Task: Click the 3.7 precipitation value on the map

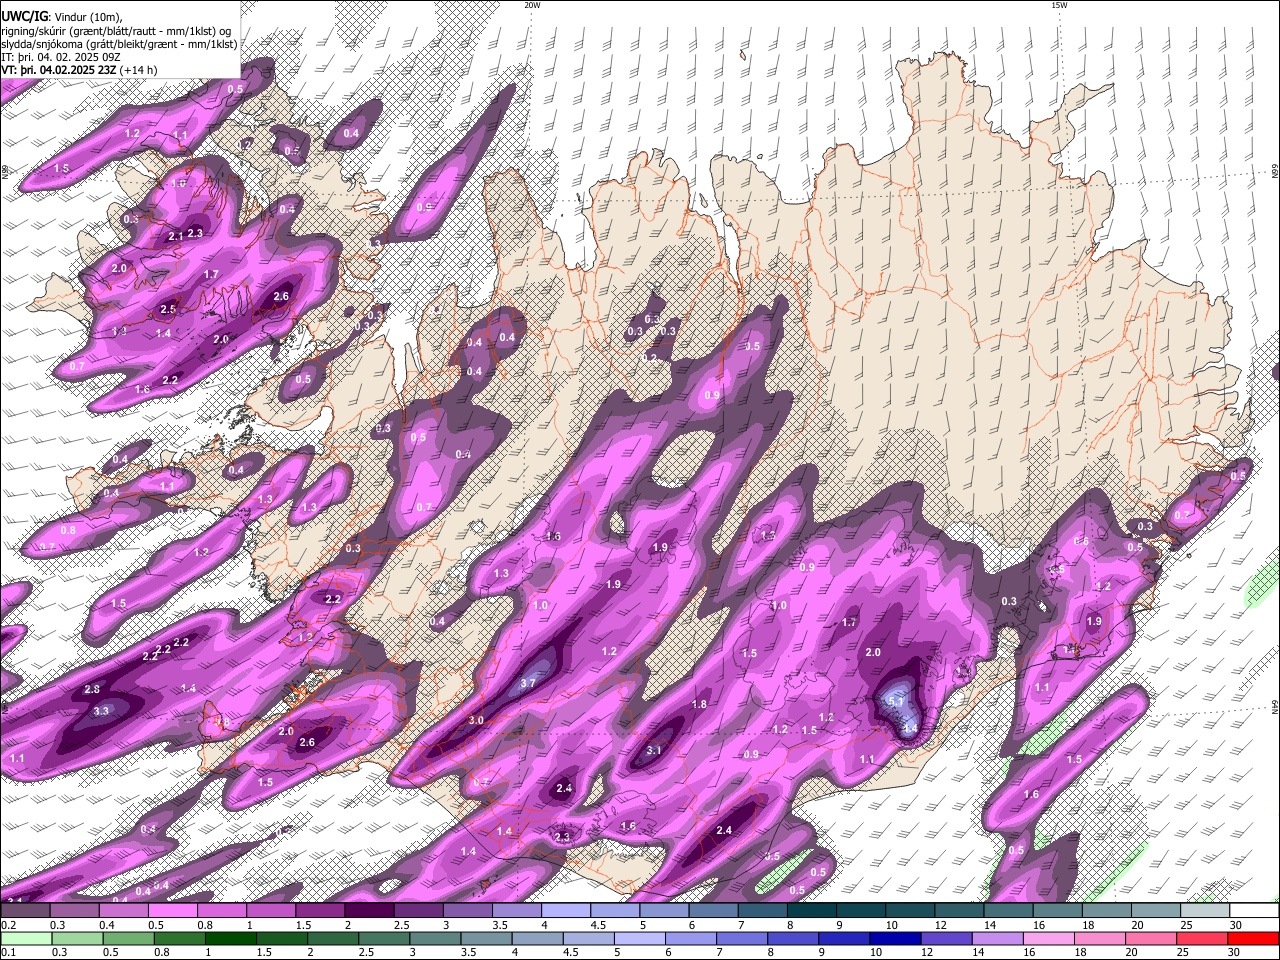Action: [529, 682]
